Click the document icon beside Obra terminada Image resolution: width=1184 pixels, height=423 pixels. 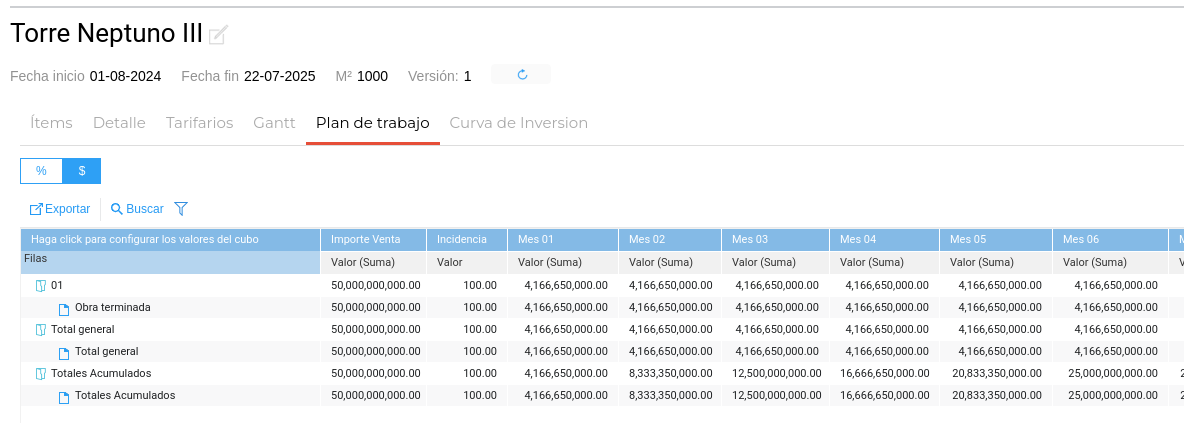64,308
